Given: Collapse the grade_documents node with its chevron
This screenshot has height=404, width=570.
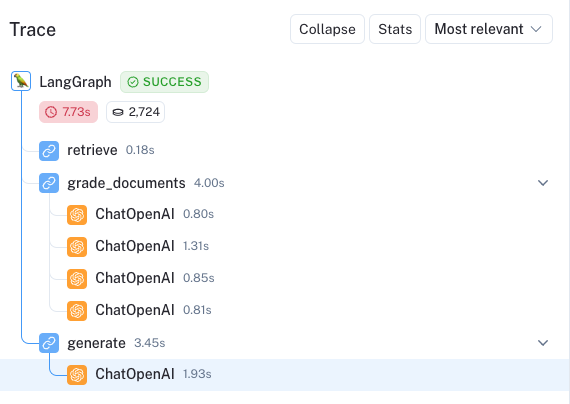Looking at the screenshot, I should tap(543, 183).
